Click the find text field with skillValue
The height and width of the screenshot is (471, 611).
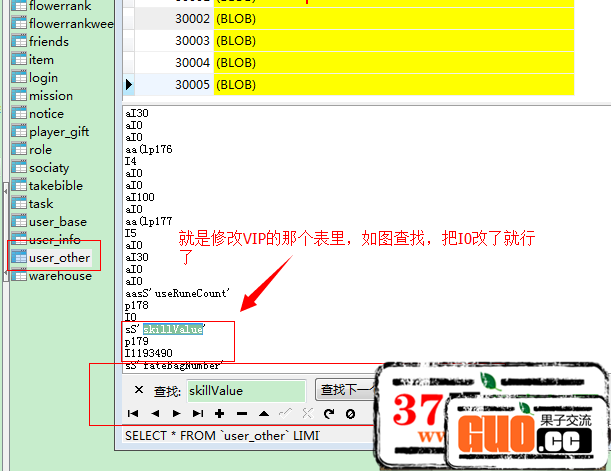pos(244,391)
